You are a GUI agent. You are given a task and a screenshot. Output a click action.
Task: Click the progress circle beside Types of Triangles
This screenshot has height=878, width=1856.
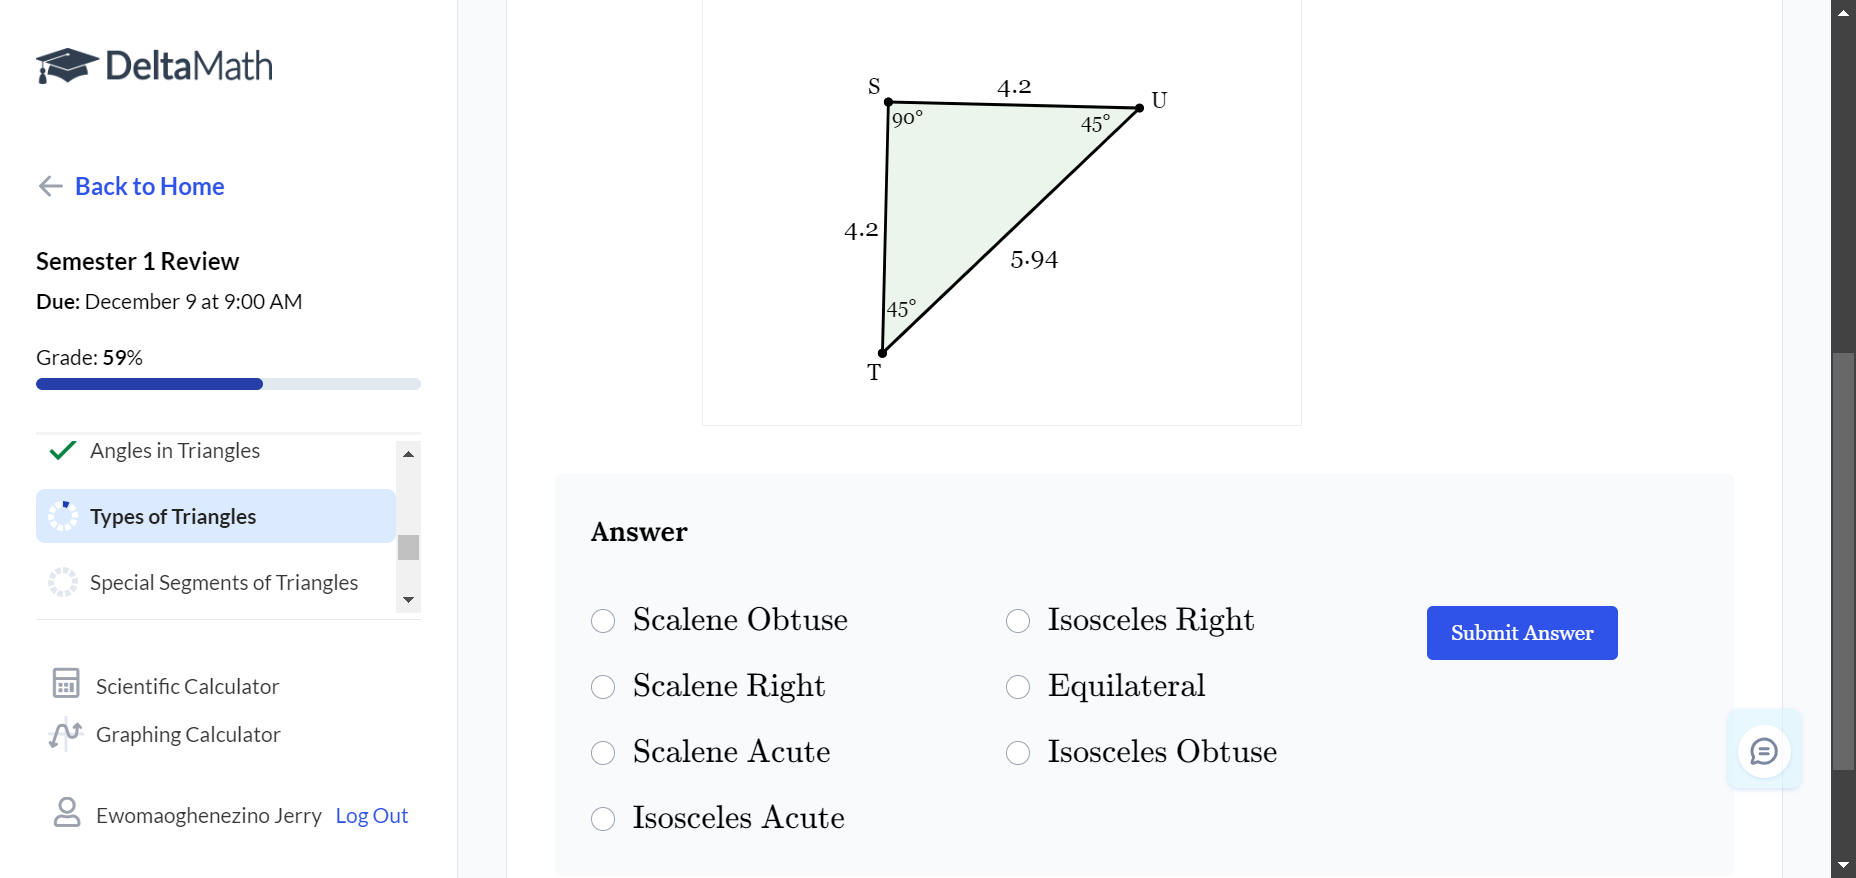(x=62, y=515)
